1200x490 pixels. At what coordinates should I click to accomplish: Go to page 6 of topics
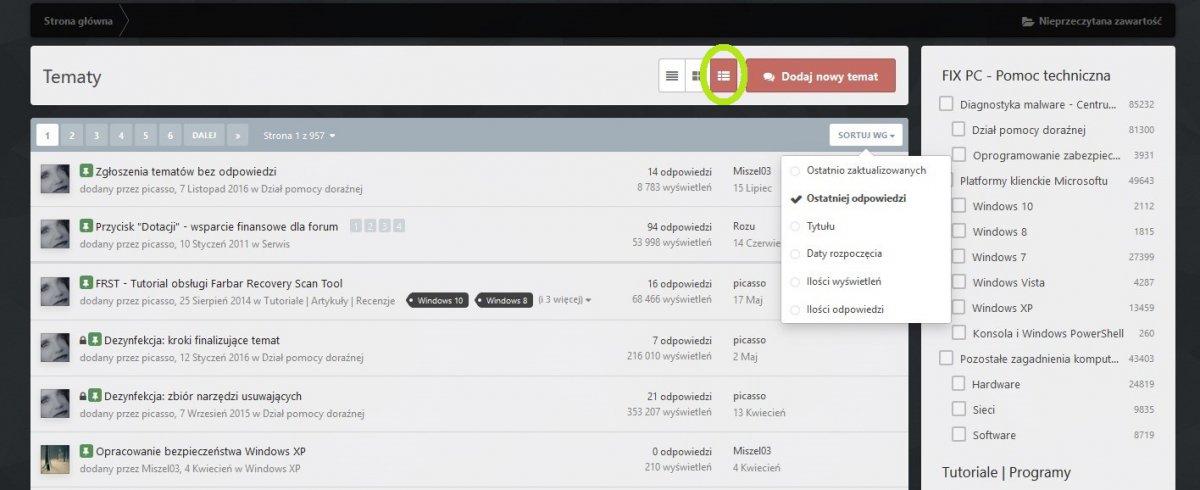point(170,135)
